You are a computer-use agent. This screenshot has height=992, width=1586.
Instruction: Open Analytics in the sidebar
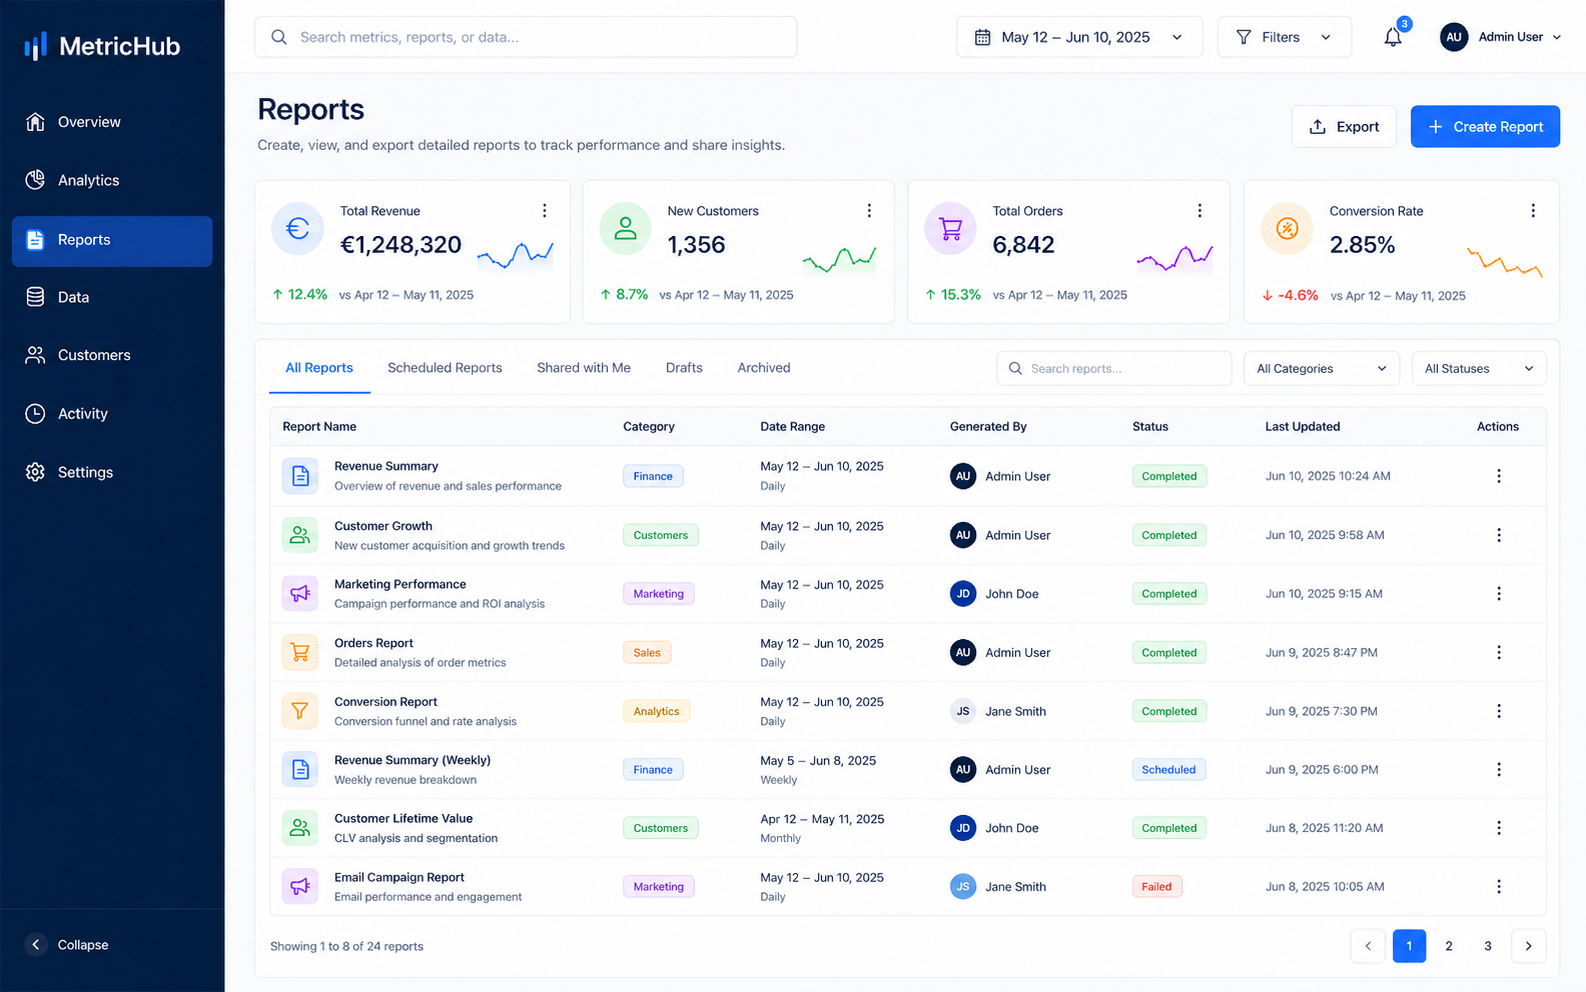click(112, 180)
